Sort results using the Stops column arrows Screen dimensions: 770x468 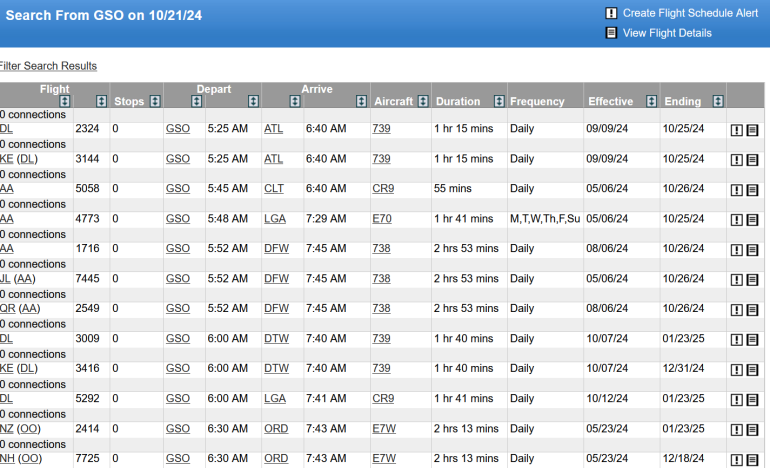[154, 102]
